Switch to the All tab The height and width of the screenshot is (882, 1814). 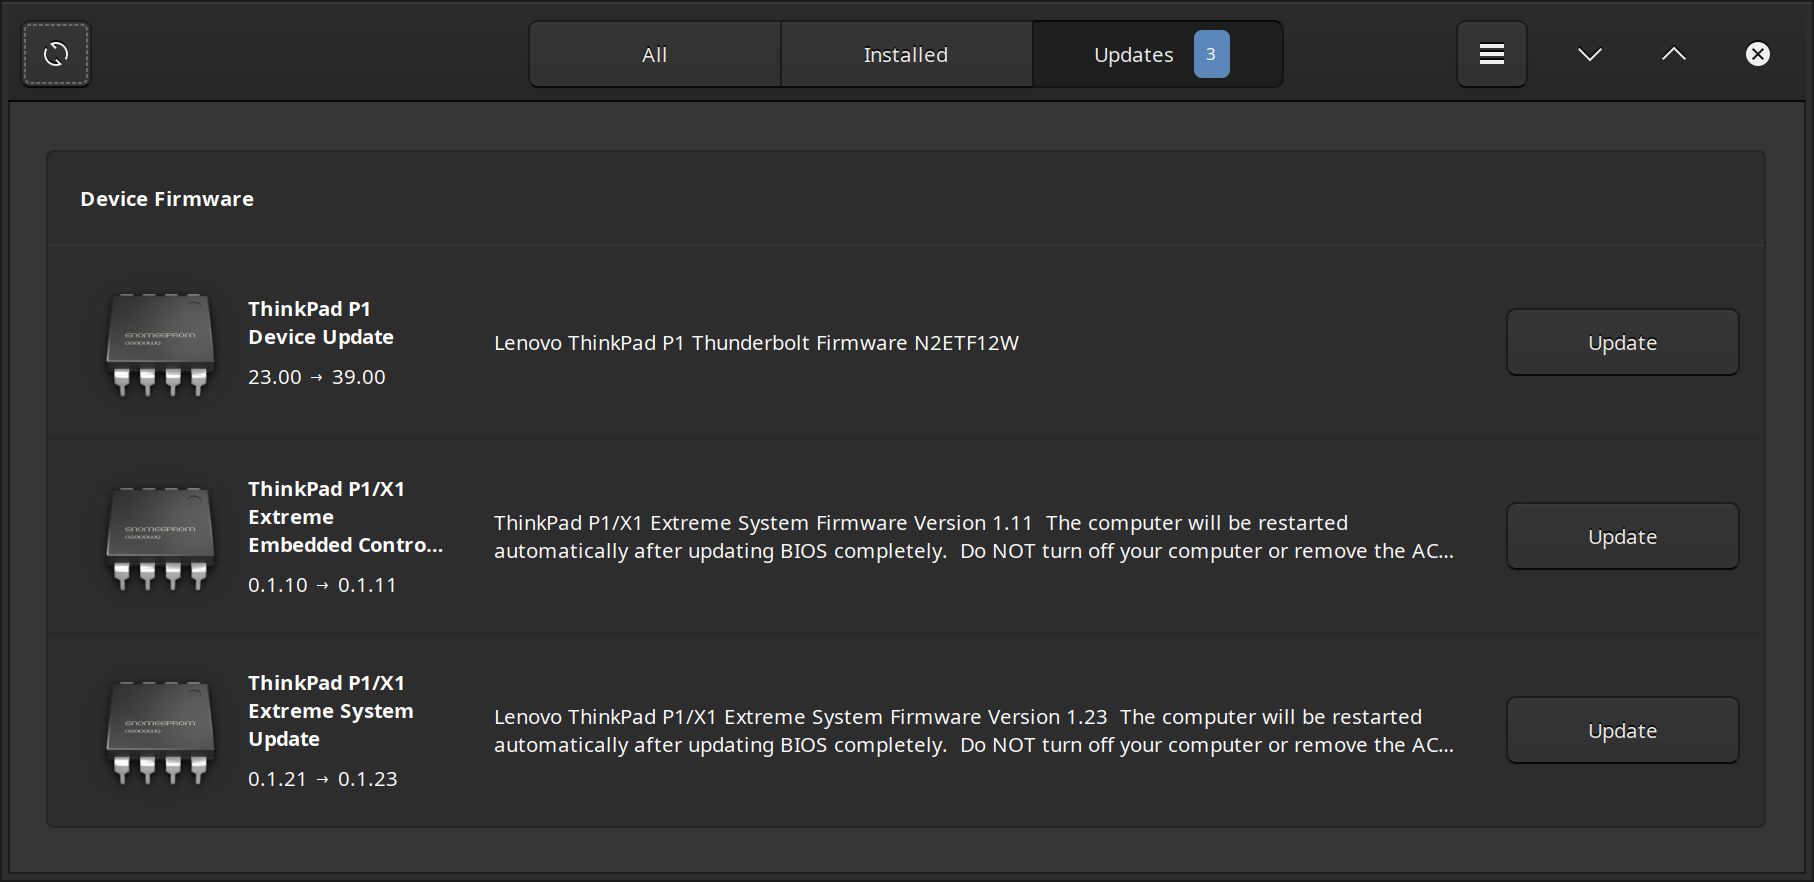(655, 54)
